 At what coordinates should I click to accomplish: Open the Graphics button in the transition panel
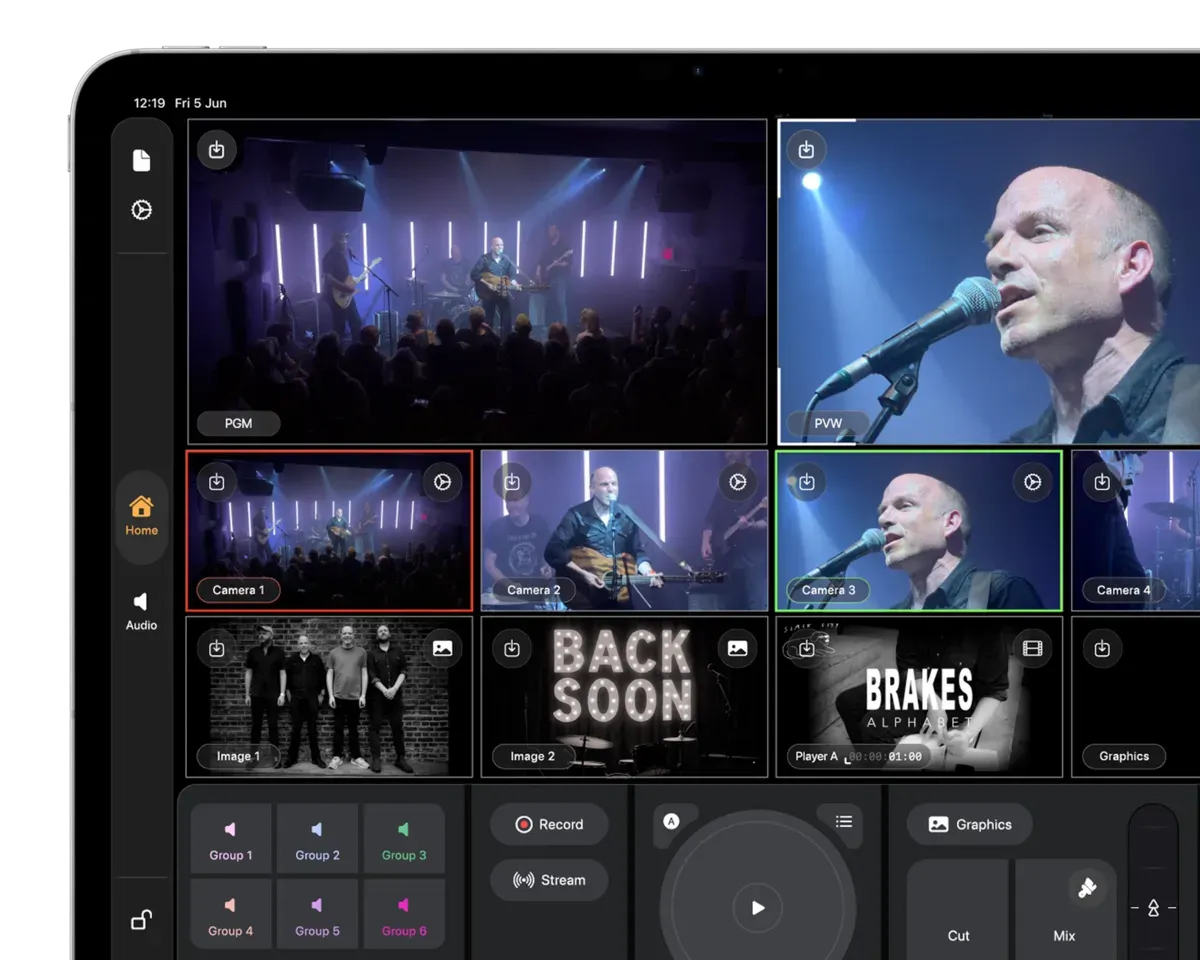tap(970, 825)
